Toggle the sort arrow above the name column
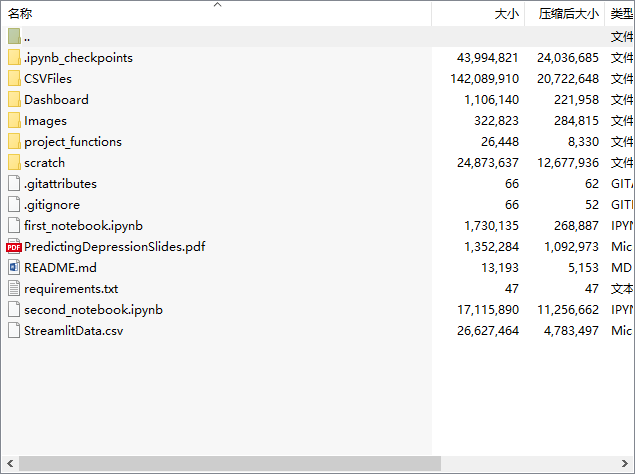Screen dimensions: 635x474 217,5
